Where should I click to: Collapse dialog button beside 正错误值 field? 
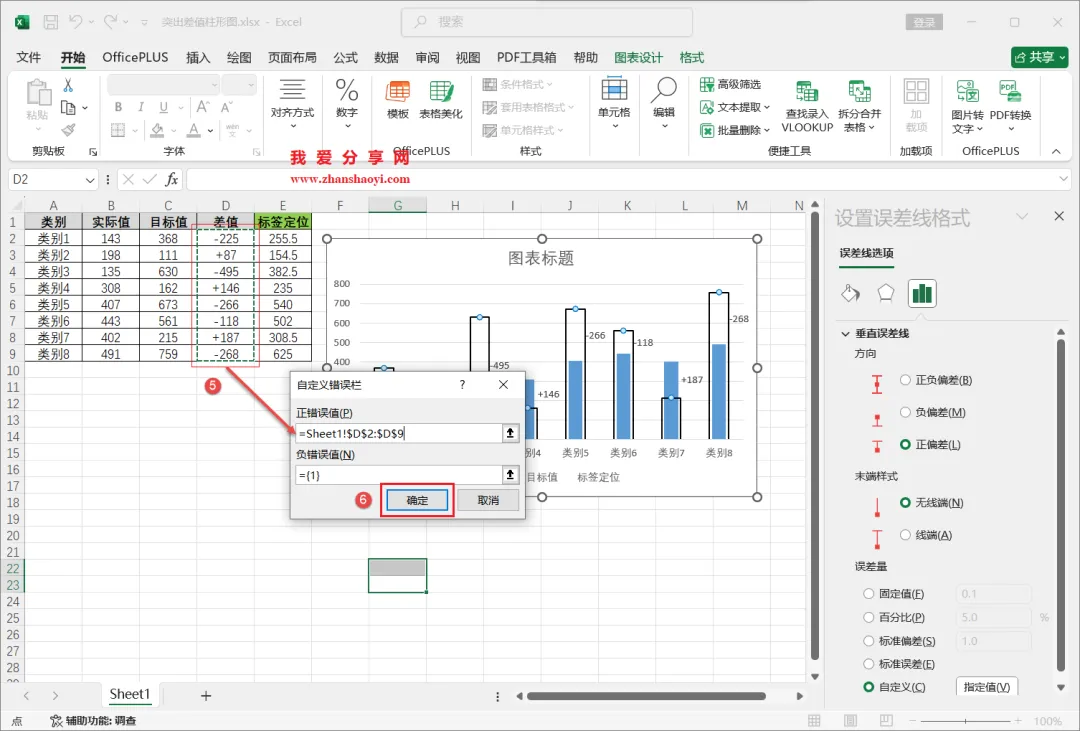tap(510, 433)
